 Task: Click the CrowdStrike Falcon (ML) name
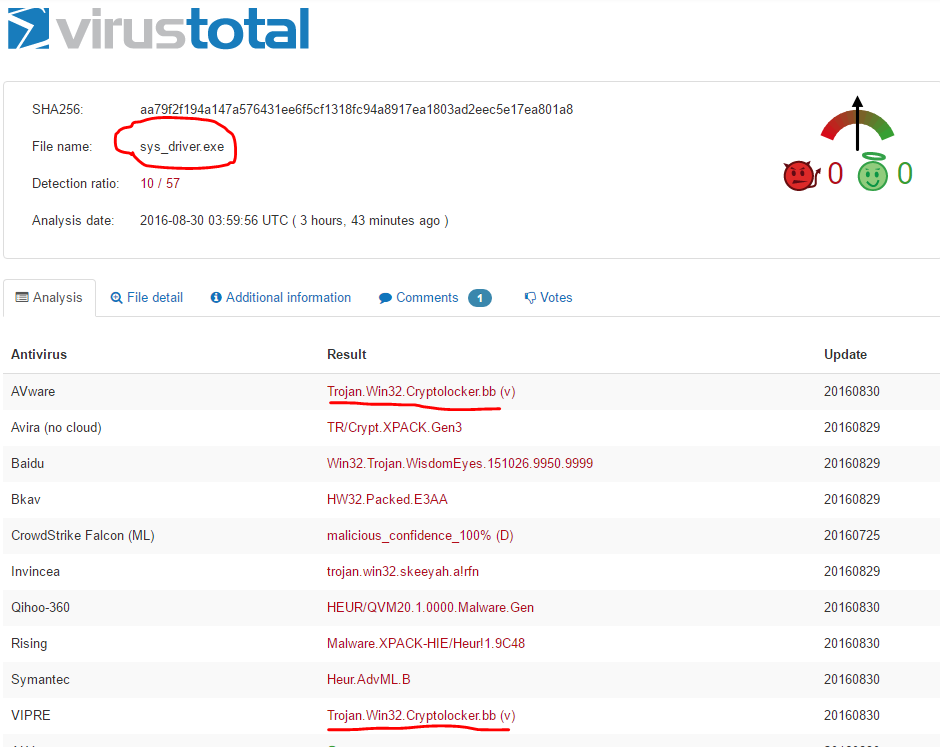(83, 535)
